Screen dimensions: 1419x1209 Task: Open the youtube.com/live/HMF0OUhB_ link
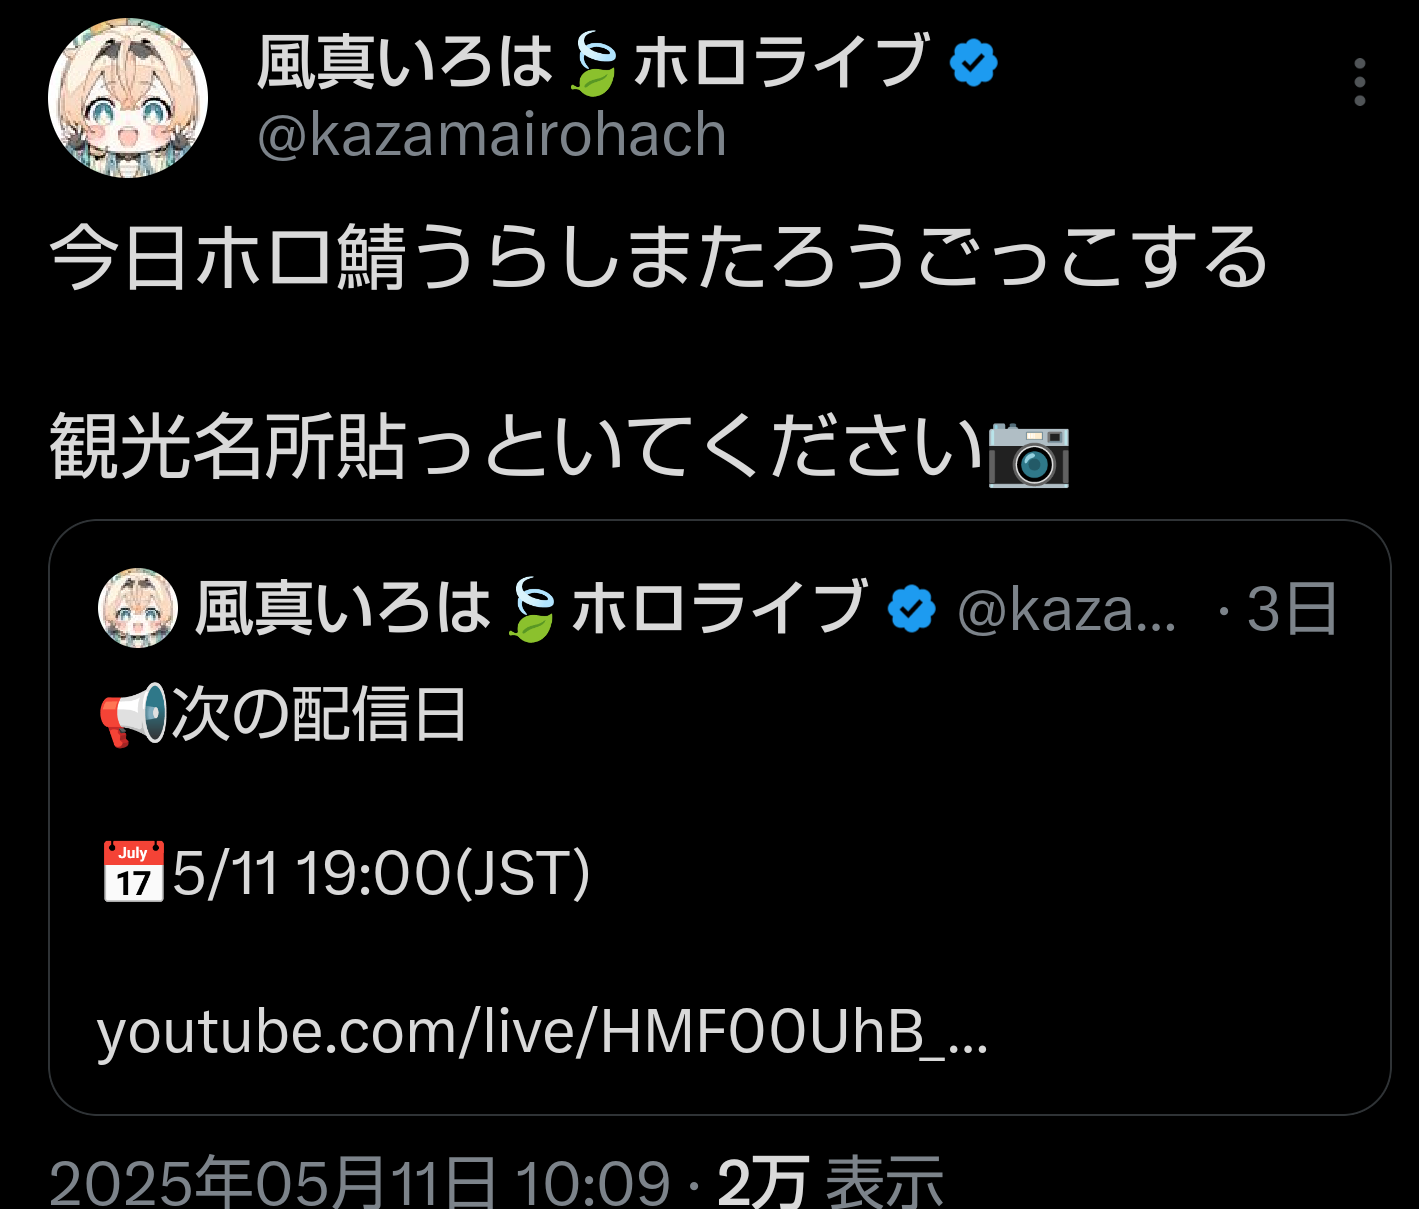tap(543, 1033)
